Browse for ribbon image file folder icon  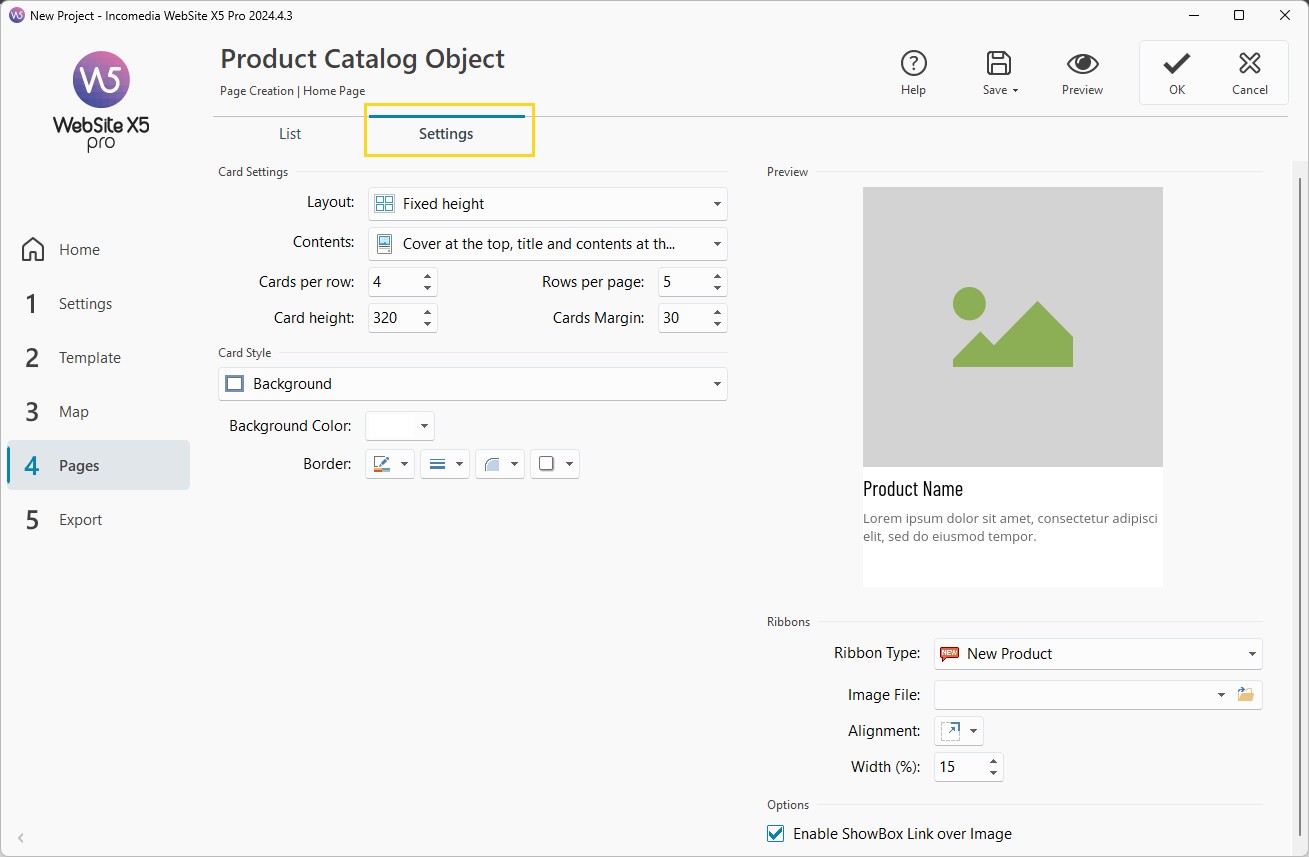[1245, 695]
